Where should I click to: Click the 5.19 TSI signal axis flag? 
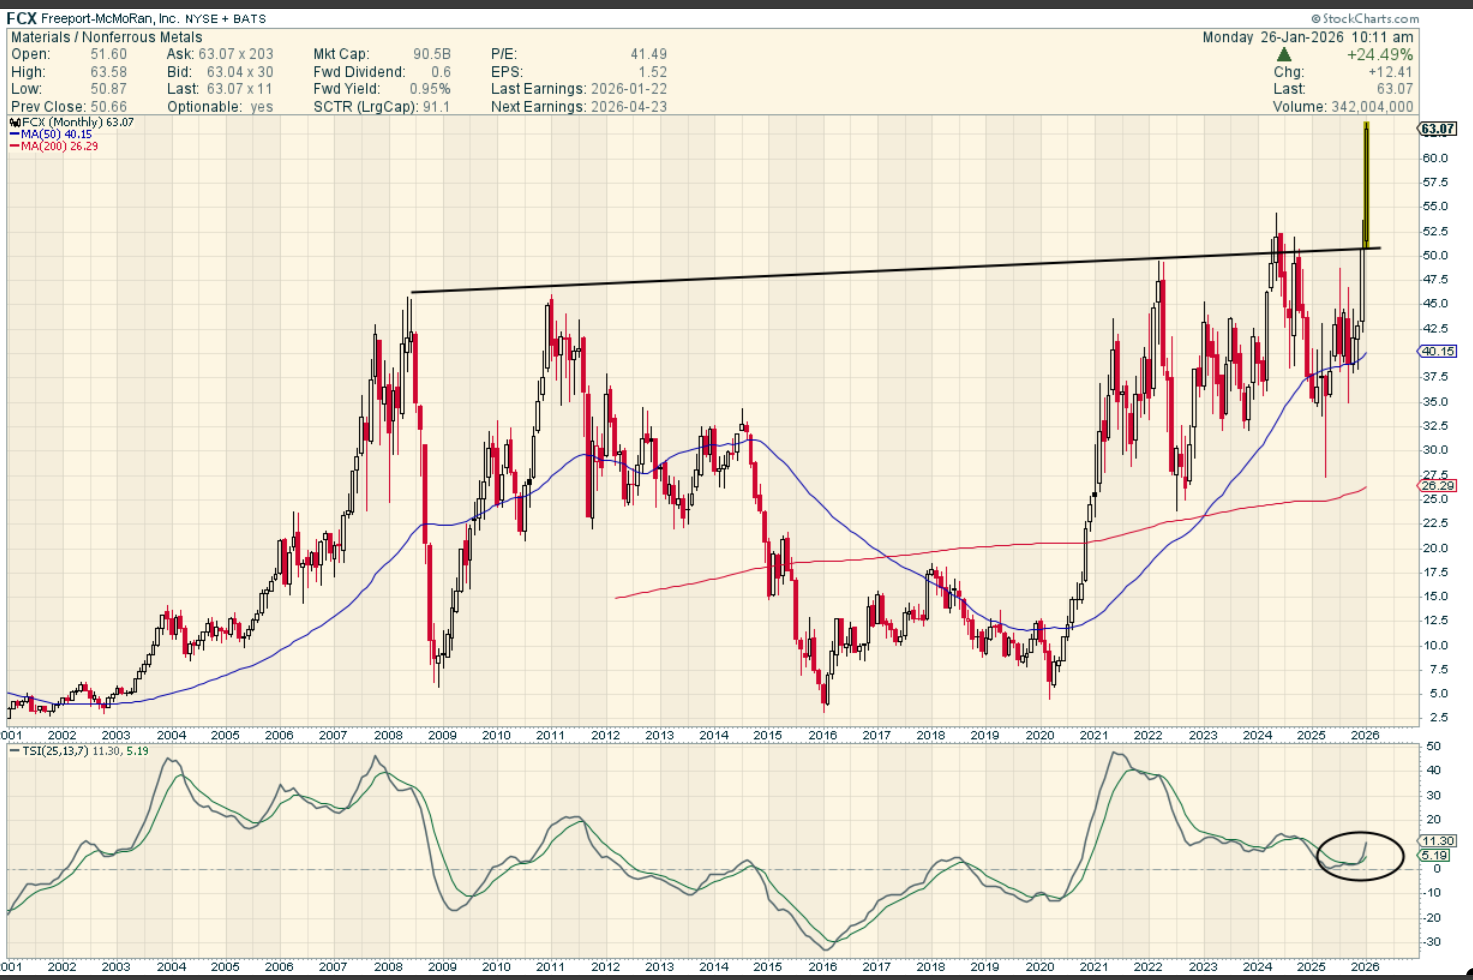[1434, 856]
